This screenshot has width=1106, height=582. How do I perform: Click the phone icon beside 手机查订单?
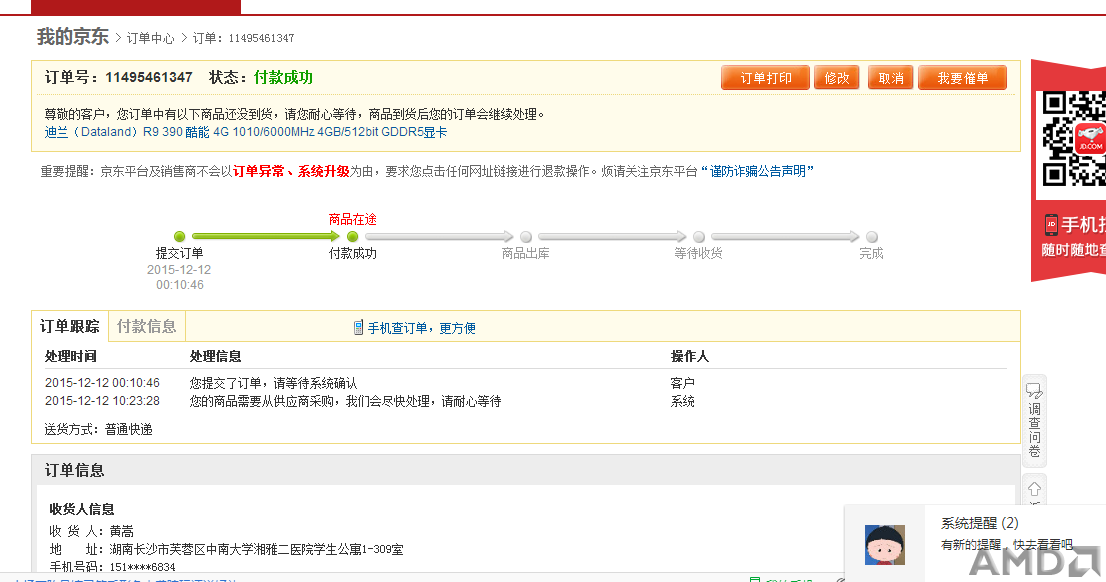(358, 327)
